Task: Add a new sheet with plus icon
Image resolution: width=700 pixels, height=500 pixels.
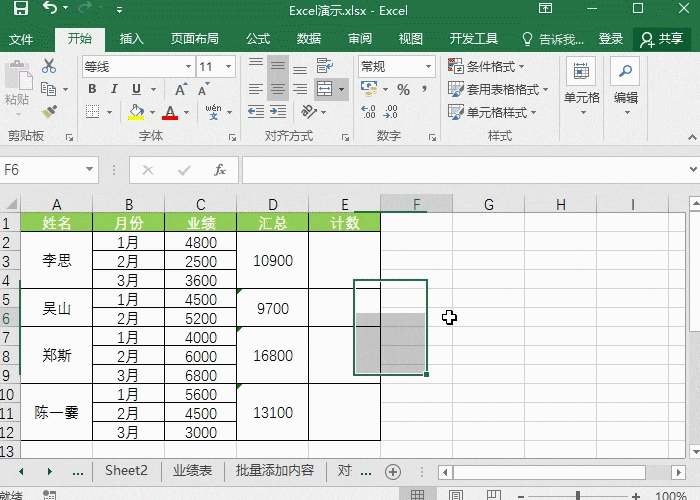Action: (x=393, y=471)
